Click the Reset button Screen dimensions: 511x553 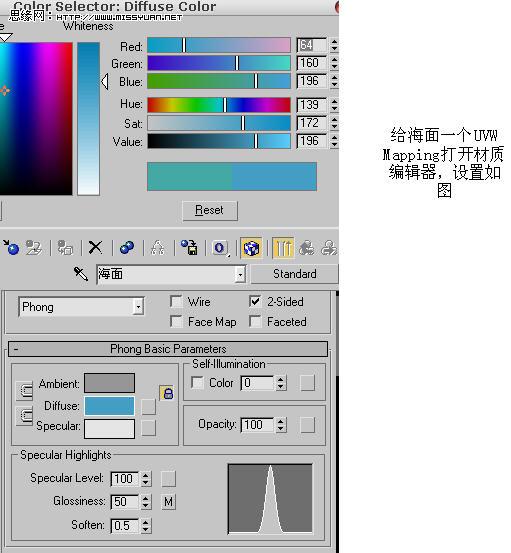210,211
